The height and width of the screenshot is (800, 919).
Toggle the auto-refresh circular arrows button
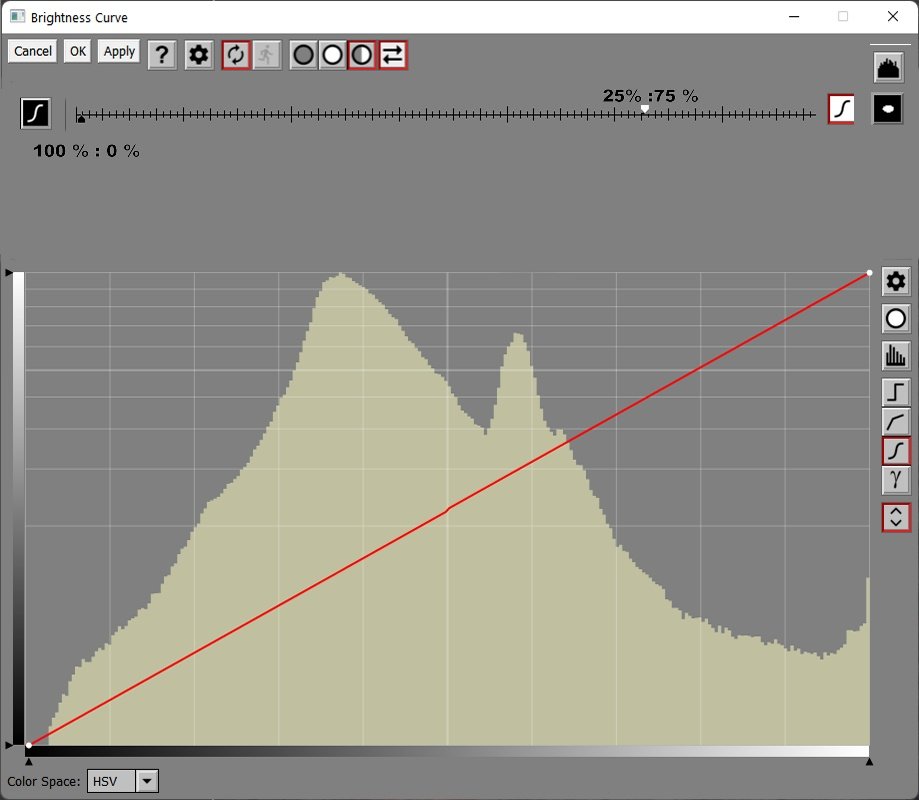(x=236, y=55)
